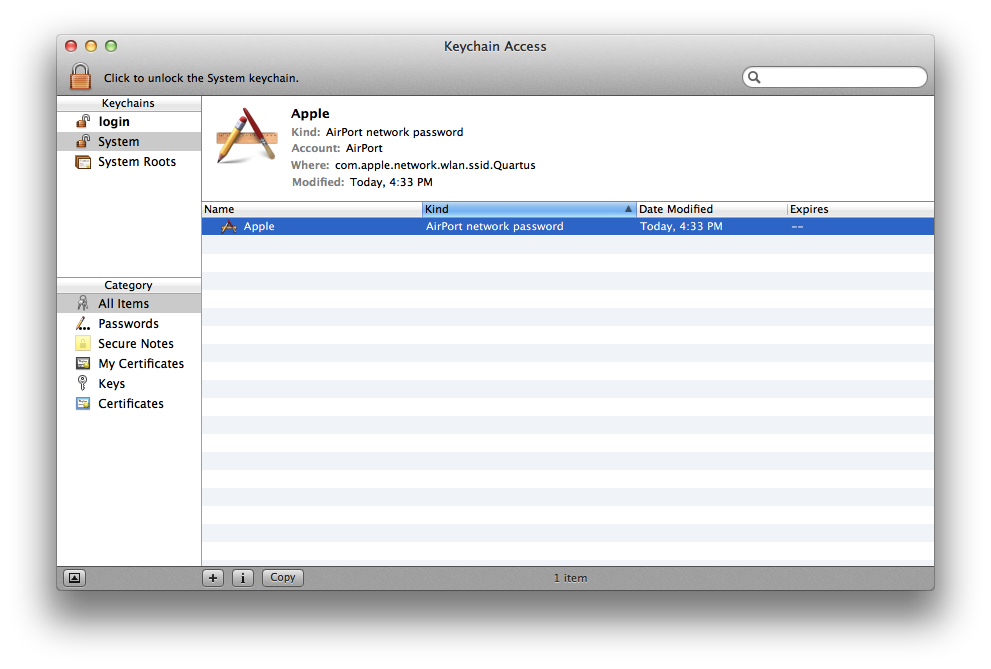Viewport: 991px width, 669px height.
Task: Click the search field
Action: pos(834,77)
